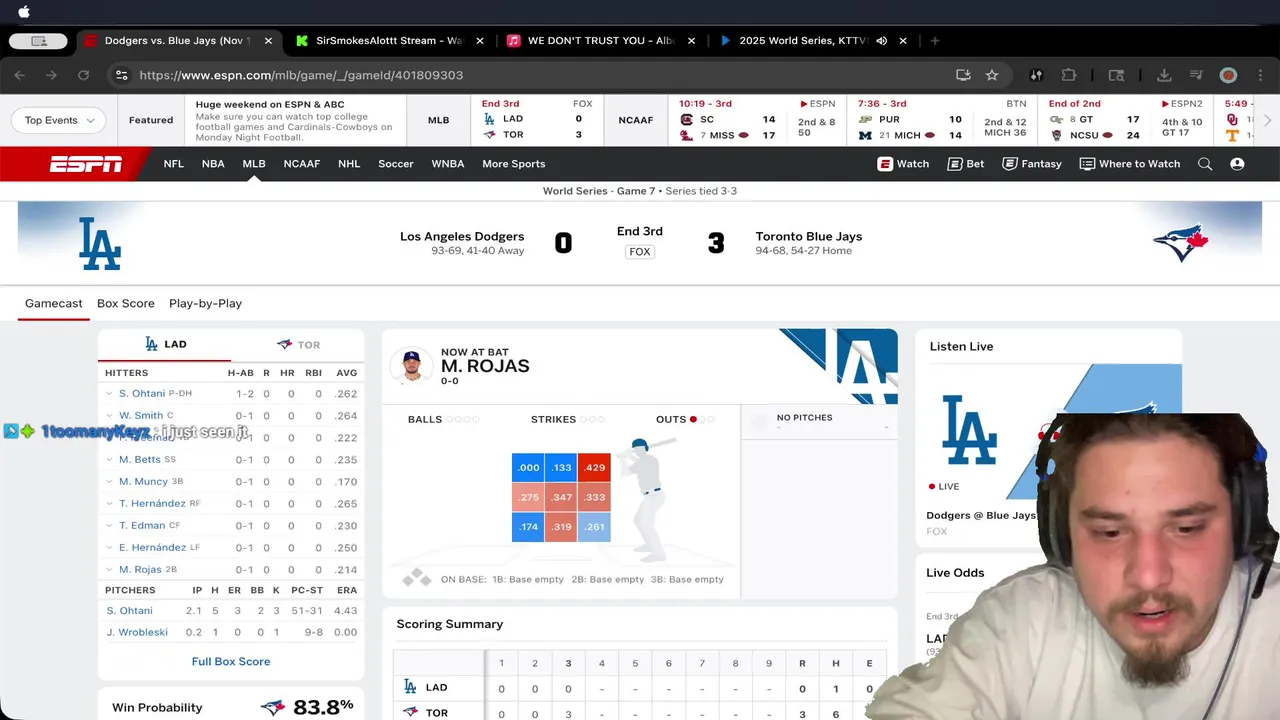Mute the 2025 World Series tab audio
This screenshot has width=1280, height=720.
tap(881, 41)
